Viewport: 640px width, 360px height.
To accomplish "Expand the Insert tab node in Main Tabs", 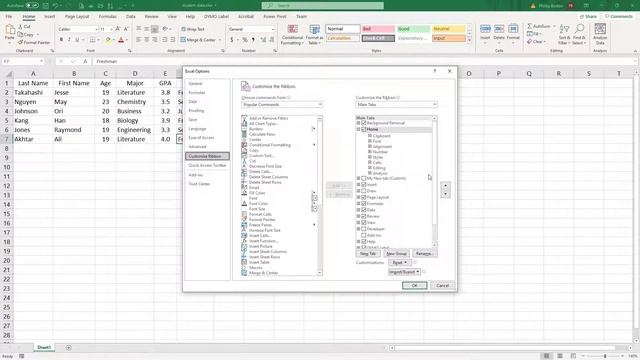I will point(358,184).
